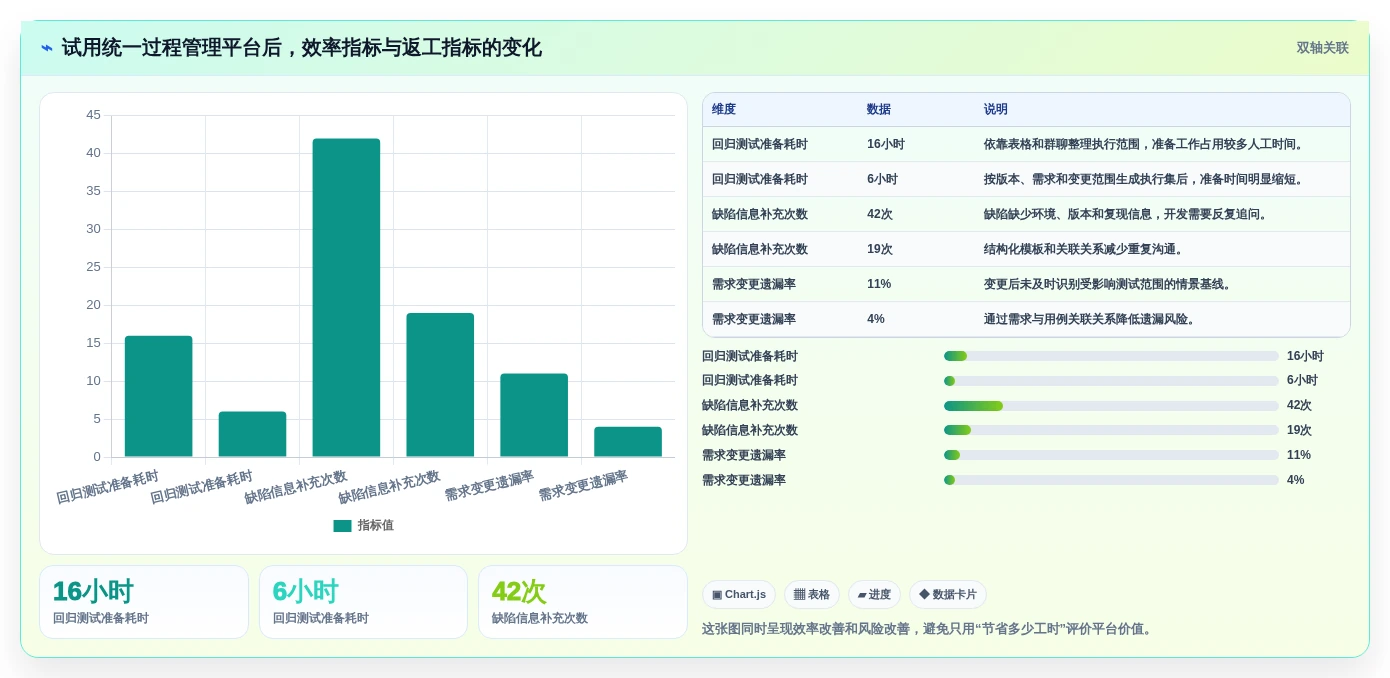Click the 4% progress bar
Image resolution: width=1390 pixels, height=678 pixels.
coord(1111,480)
